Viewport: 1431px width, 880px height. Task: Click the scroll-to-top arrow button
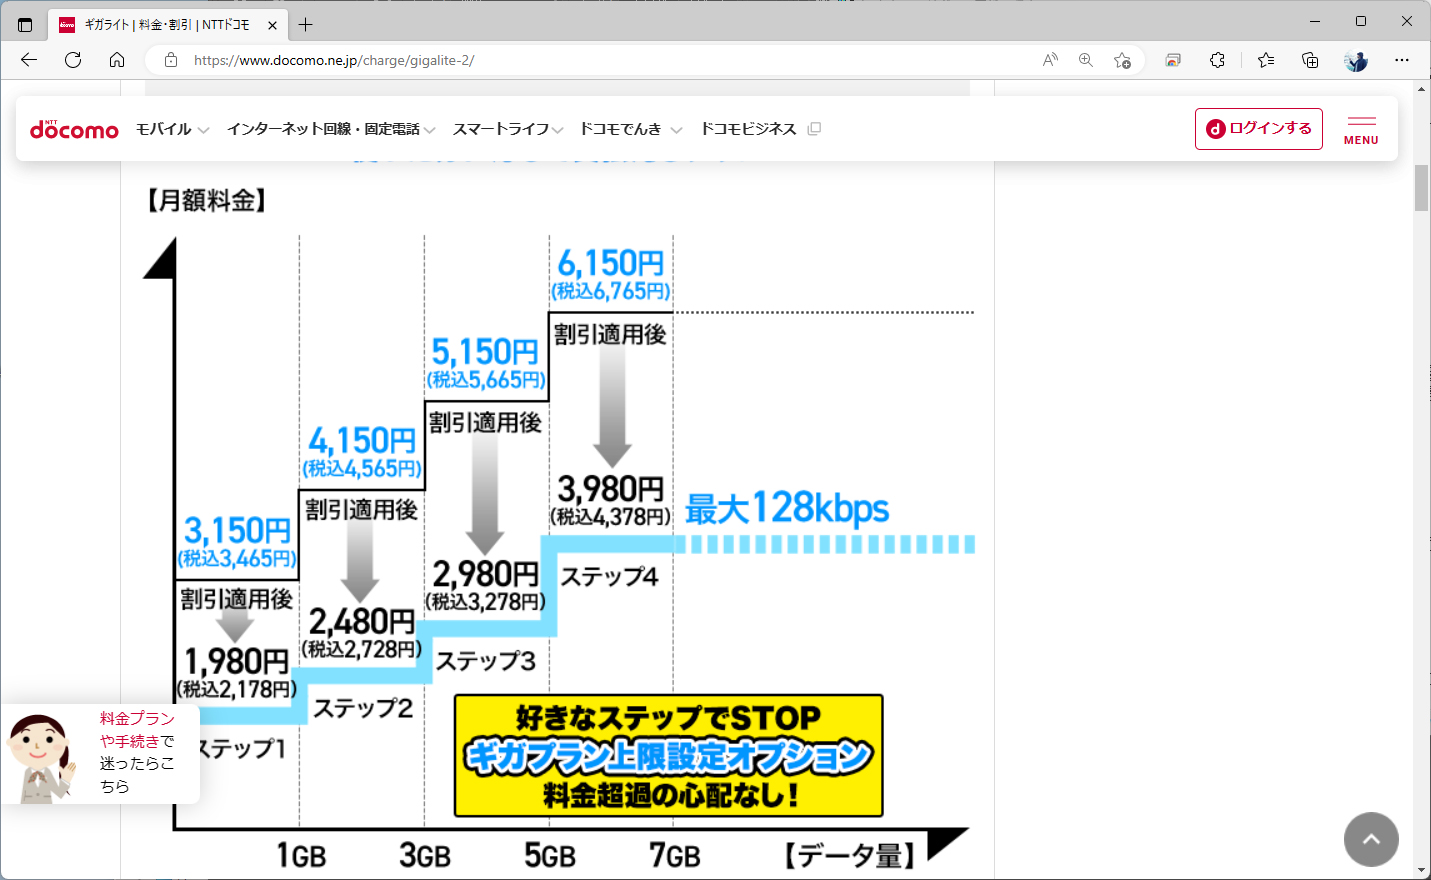pos(1370,839)
